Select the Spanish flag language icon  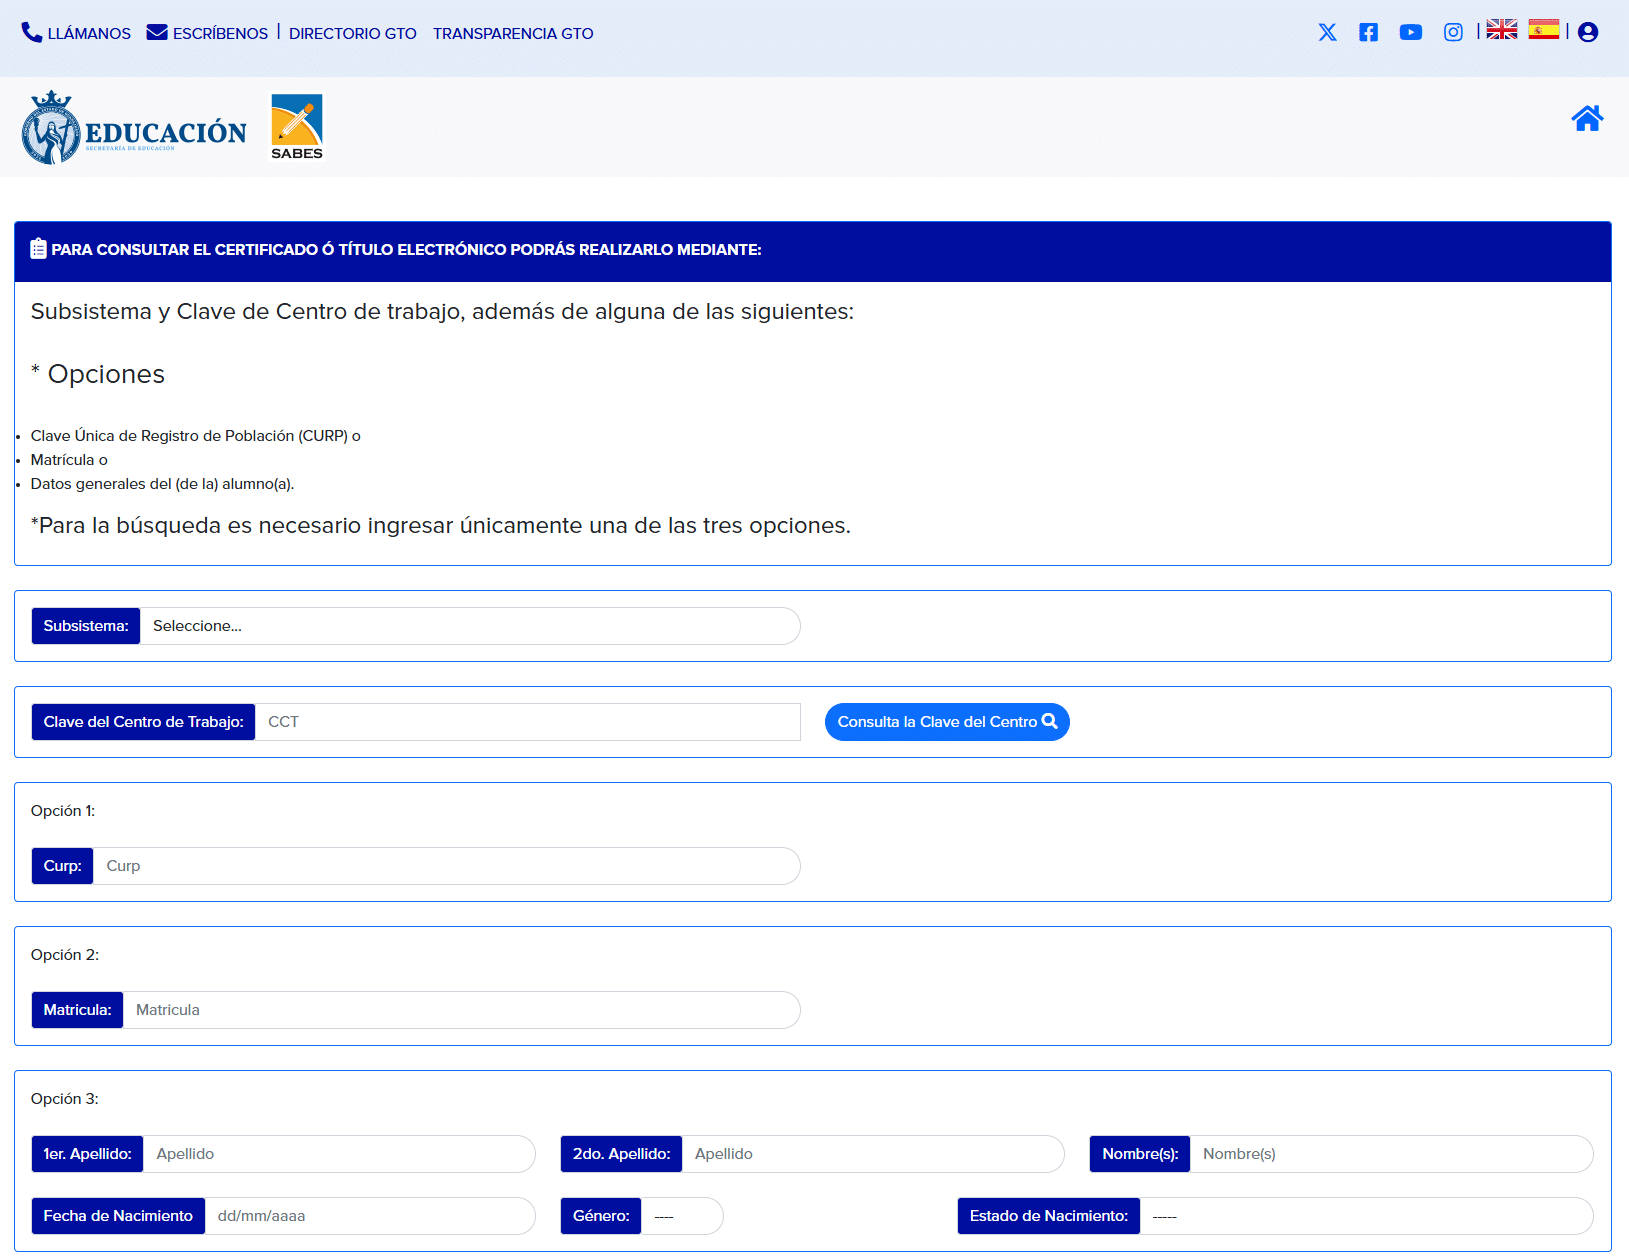[x=1543, y=30]
